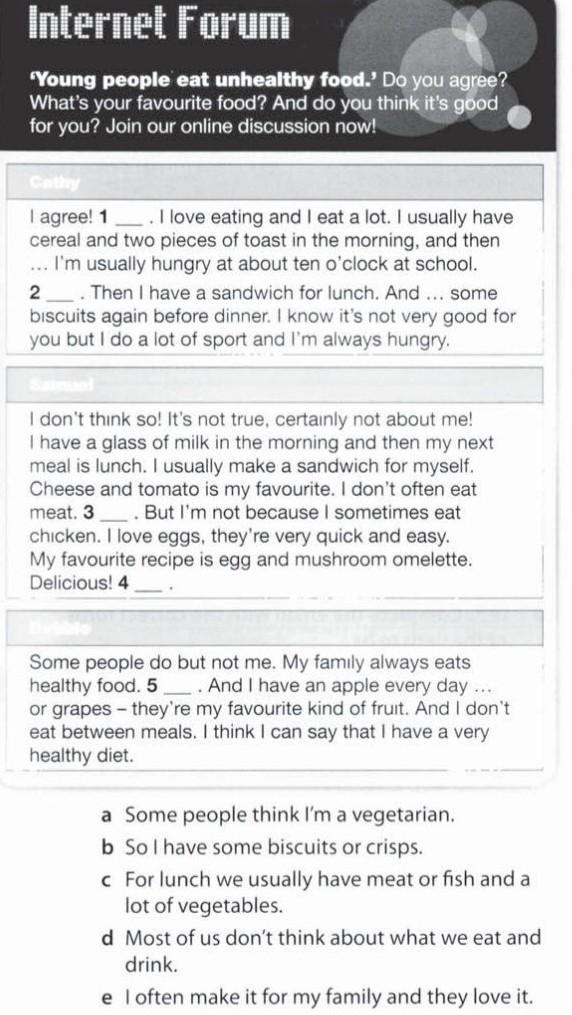
Task: Select the small grey circle in the banner
Action: (520, 118)
